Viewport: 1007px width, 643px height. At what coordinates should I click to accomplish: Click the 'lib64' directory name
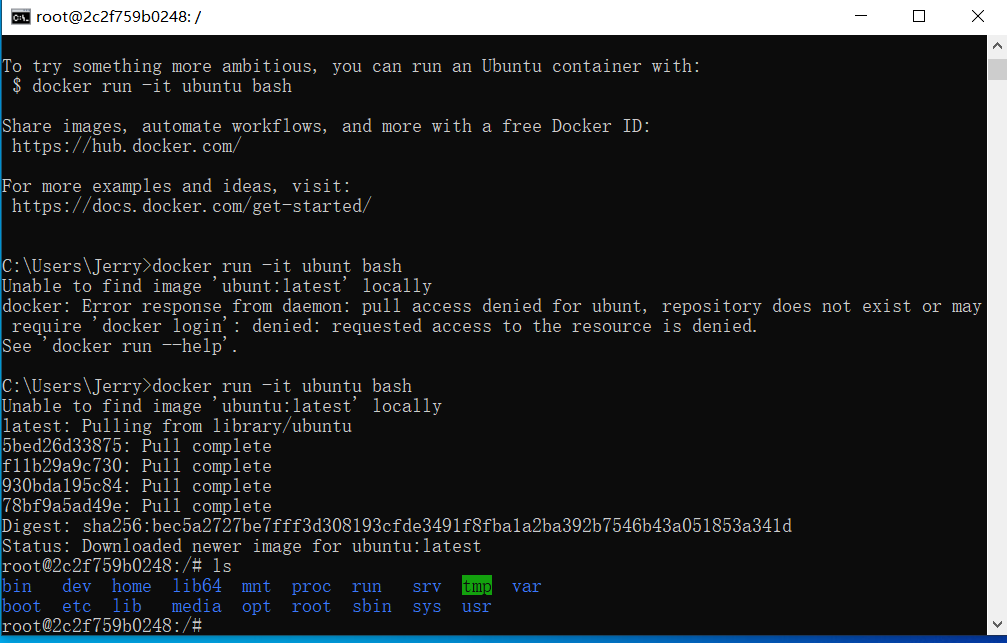coord(197,586)
